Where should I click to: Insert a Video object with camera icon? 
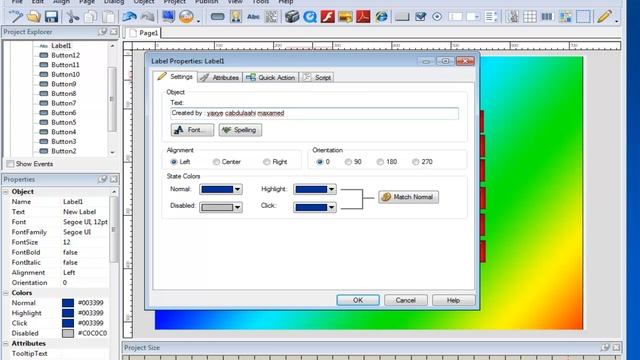(291, 17)
